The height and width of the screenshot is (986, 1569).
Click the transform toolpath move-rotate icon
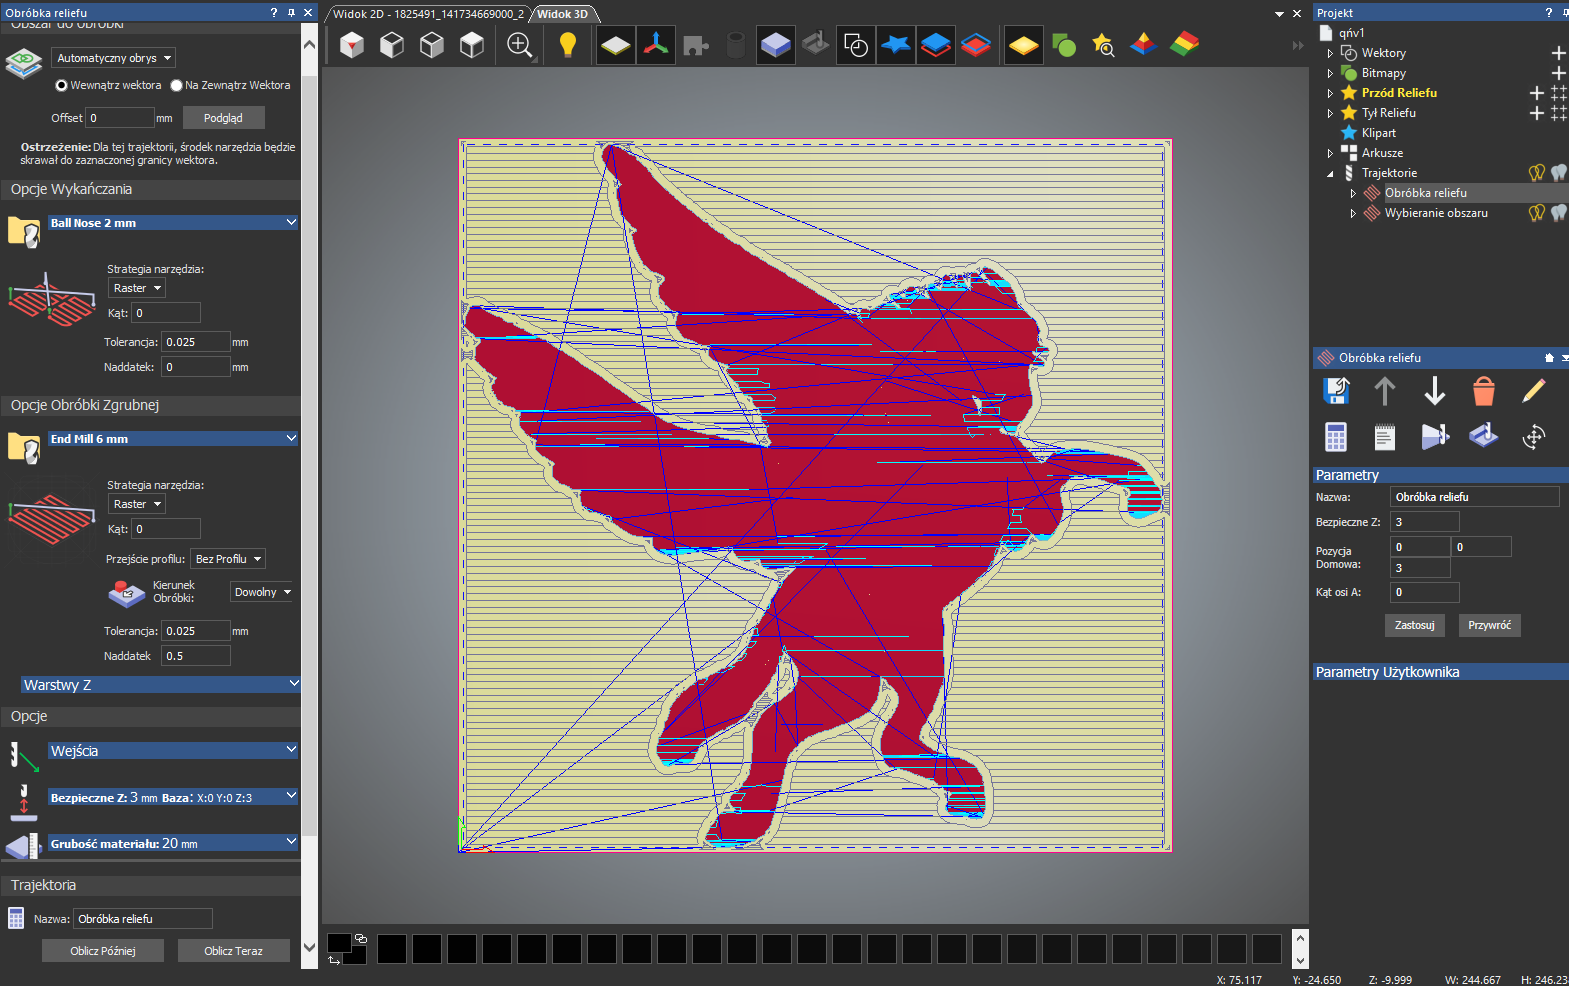coord(1534,437)
